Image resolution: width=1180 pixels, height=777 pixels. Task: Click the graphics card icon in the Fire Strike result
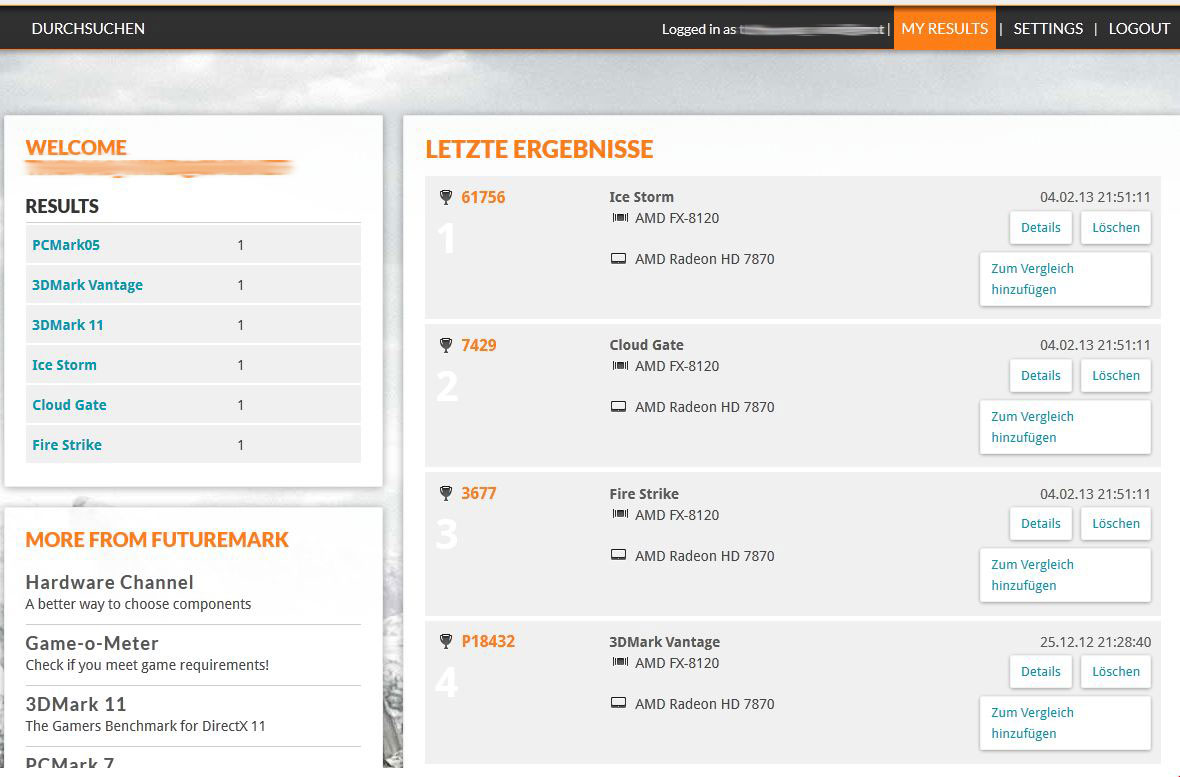click(619, 555)
